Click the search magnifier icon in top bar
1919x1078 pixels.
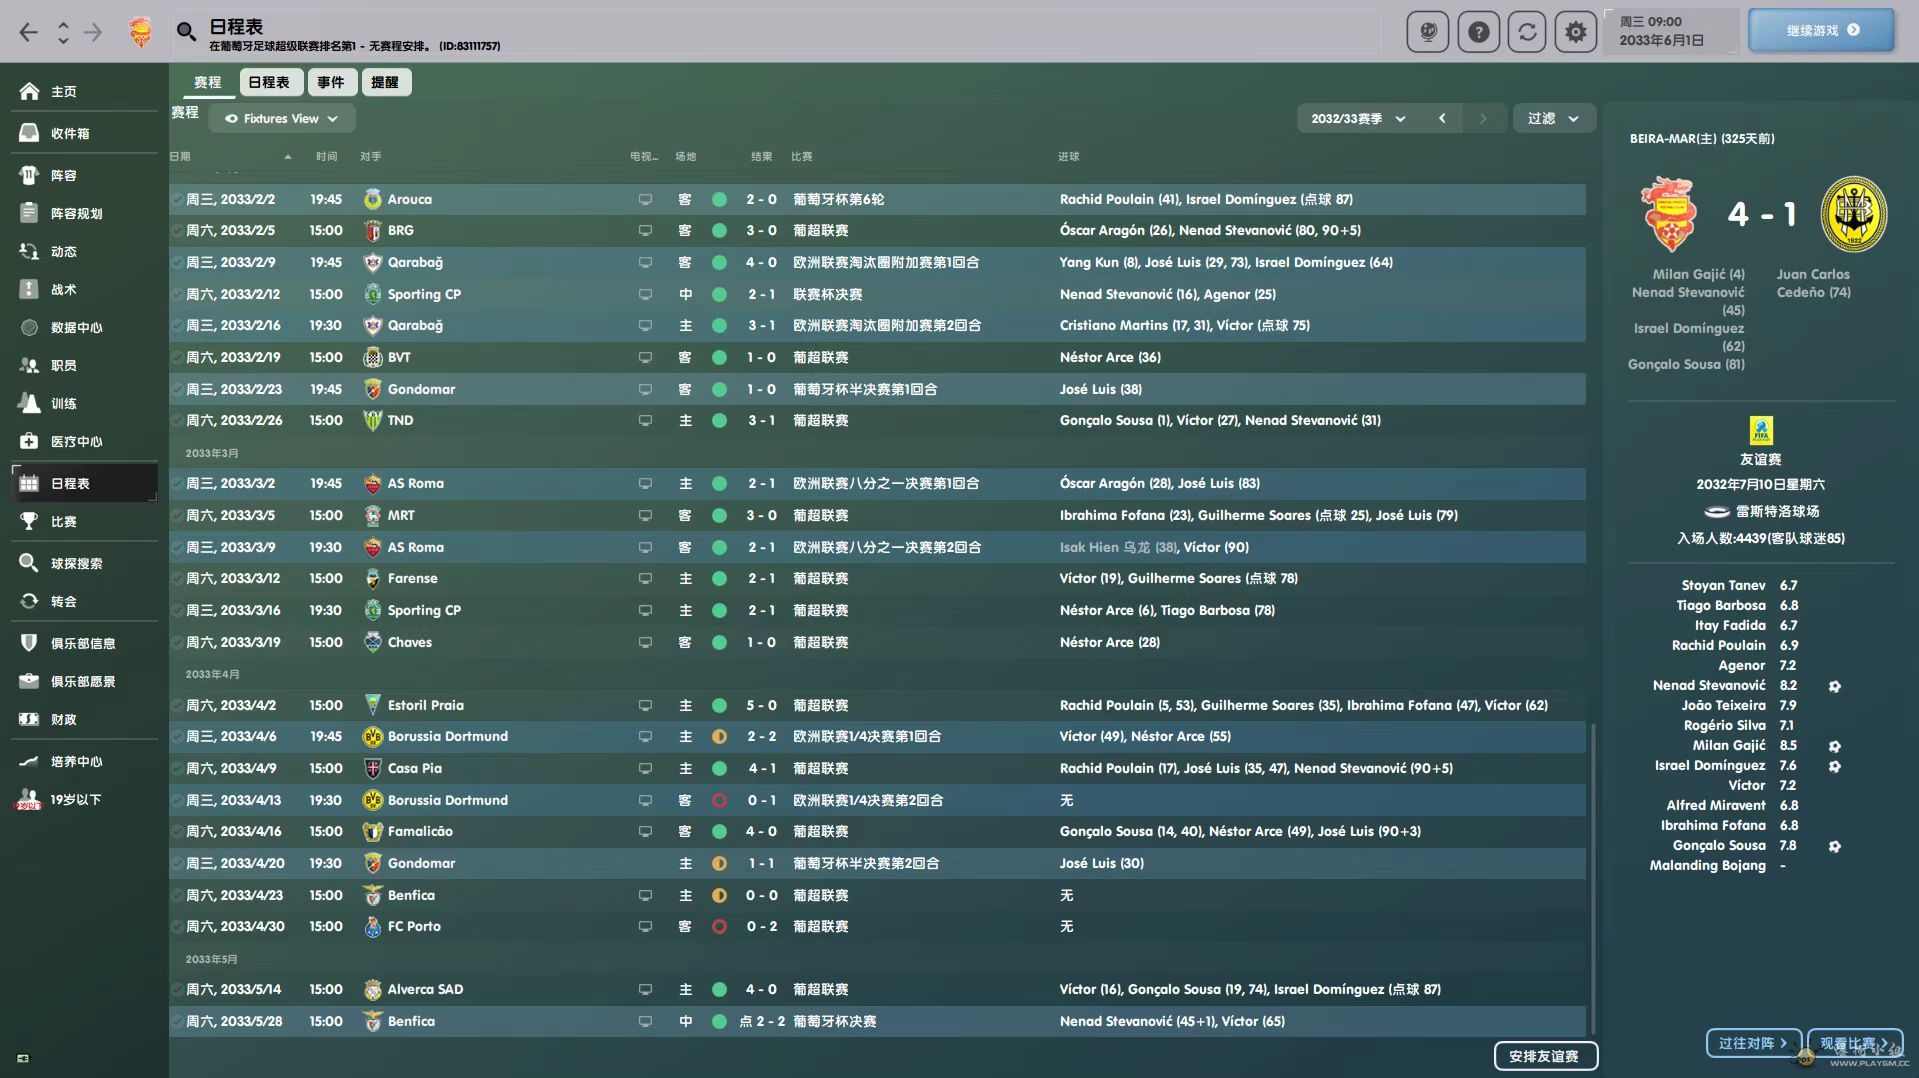click(x=186, y=32)
